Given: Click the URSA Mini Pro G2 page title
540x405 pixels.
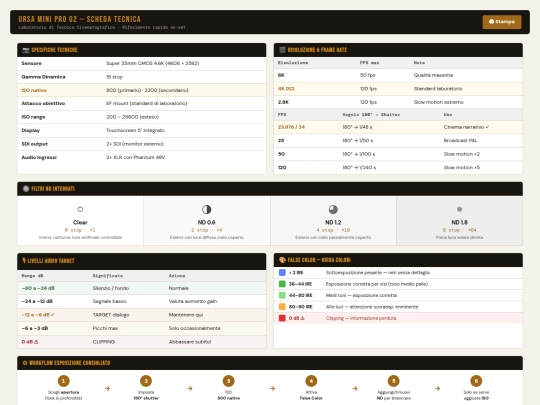Looking at the screenshot, I should pos(80,19).
